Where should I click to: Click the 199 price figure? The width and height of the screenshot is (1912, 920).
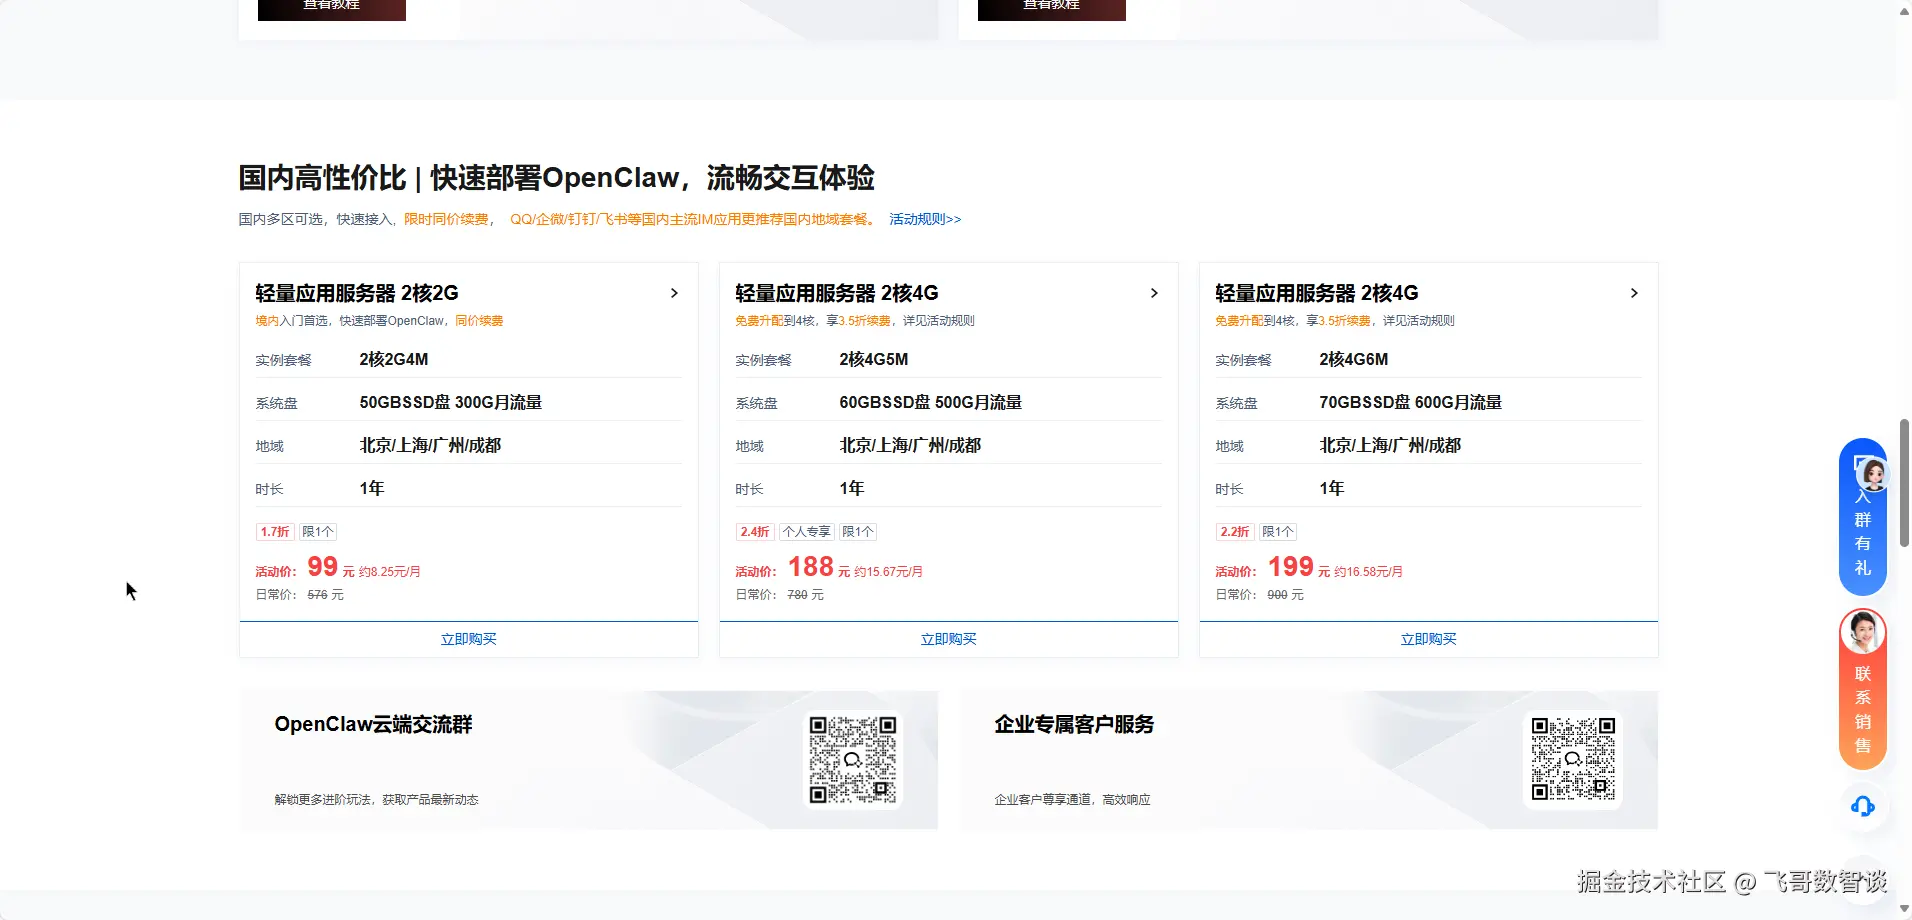click(x=1291, y=567)
